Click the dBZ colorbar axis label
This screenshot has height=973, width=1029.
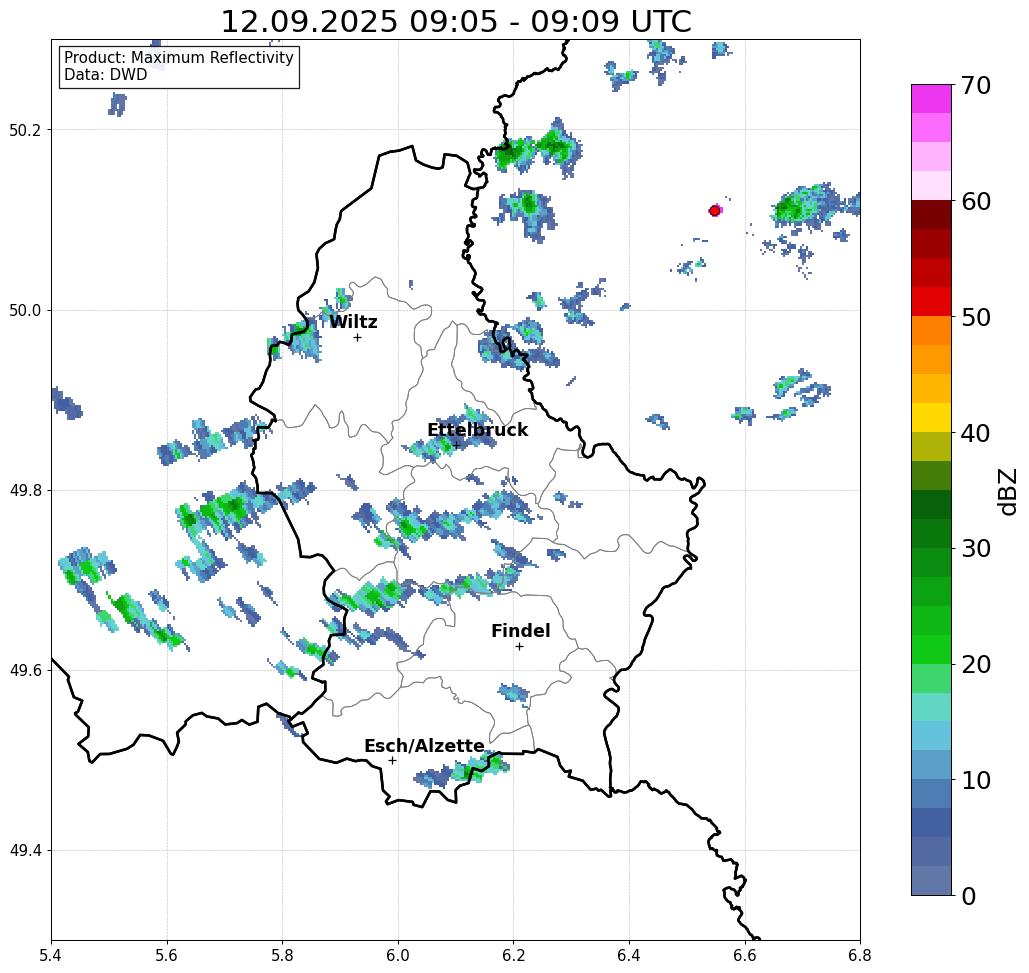(x=1008, y=491)
